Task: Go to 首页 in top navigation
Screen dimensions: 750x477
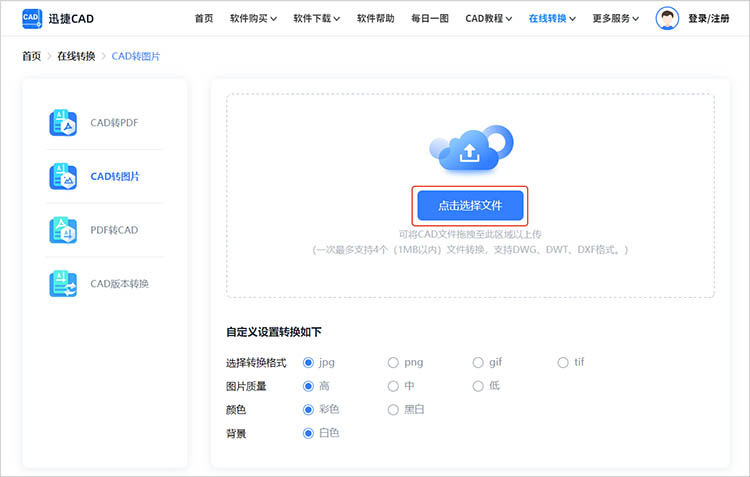Action: pos(204,19)
